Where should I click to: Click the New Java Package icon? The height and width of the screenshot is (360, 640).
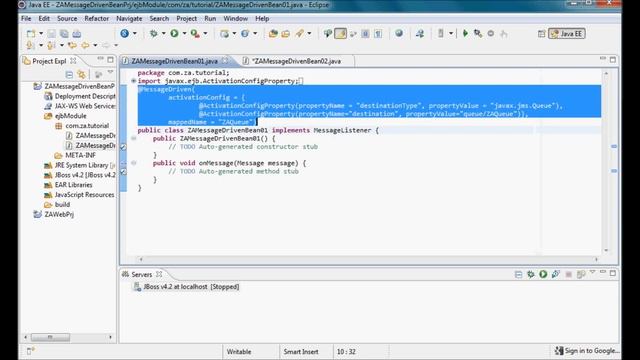224,33
